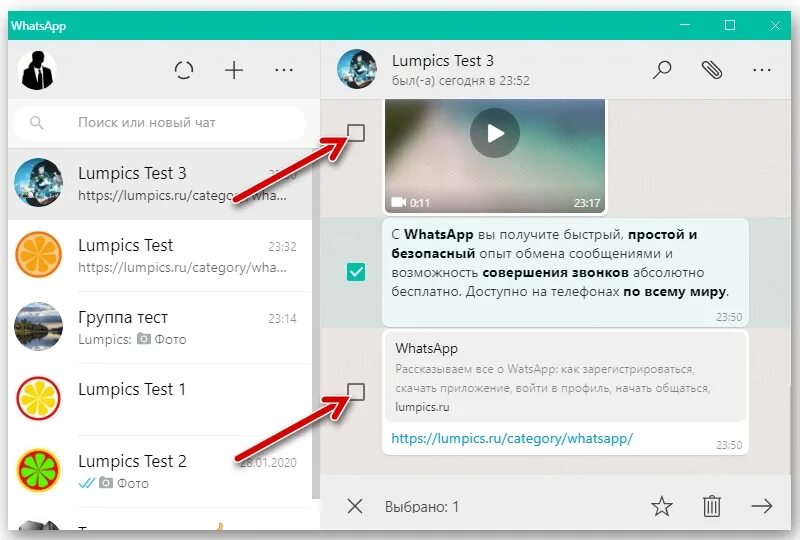Screen dimensions: 800x540
Task: Open the Lumpics Test 1 chat
Action: tap(160, 399)
